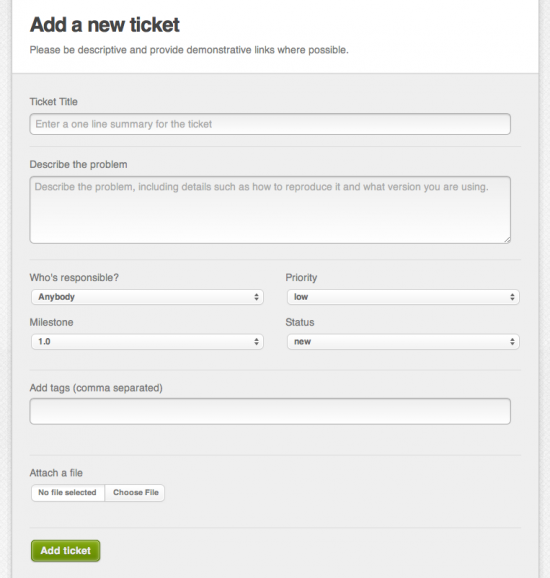
Task: Open the Priority dropdown showing low
Action: point(403,297)
